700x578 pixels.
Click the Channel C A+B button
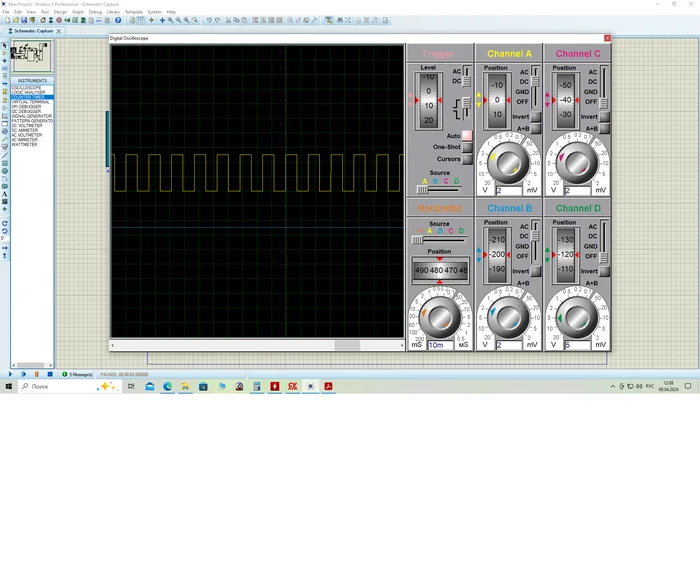click(605, 128)
